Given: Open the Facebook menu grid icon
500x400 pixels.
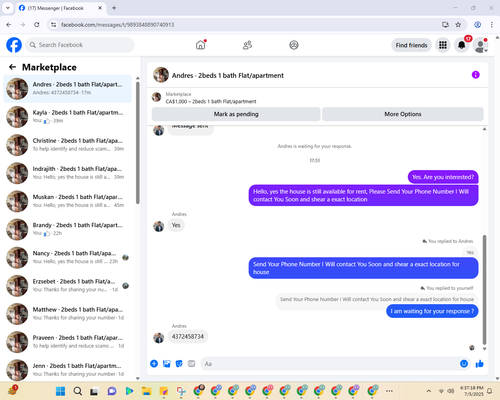Looking at the screenshot, I should pyautogui.click(x=443, y=45).
